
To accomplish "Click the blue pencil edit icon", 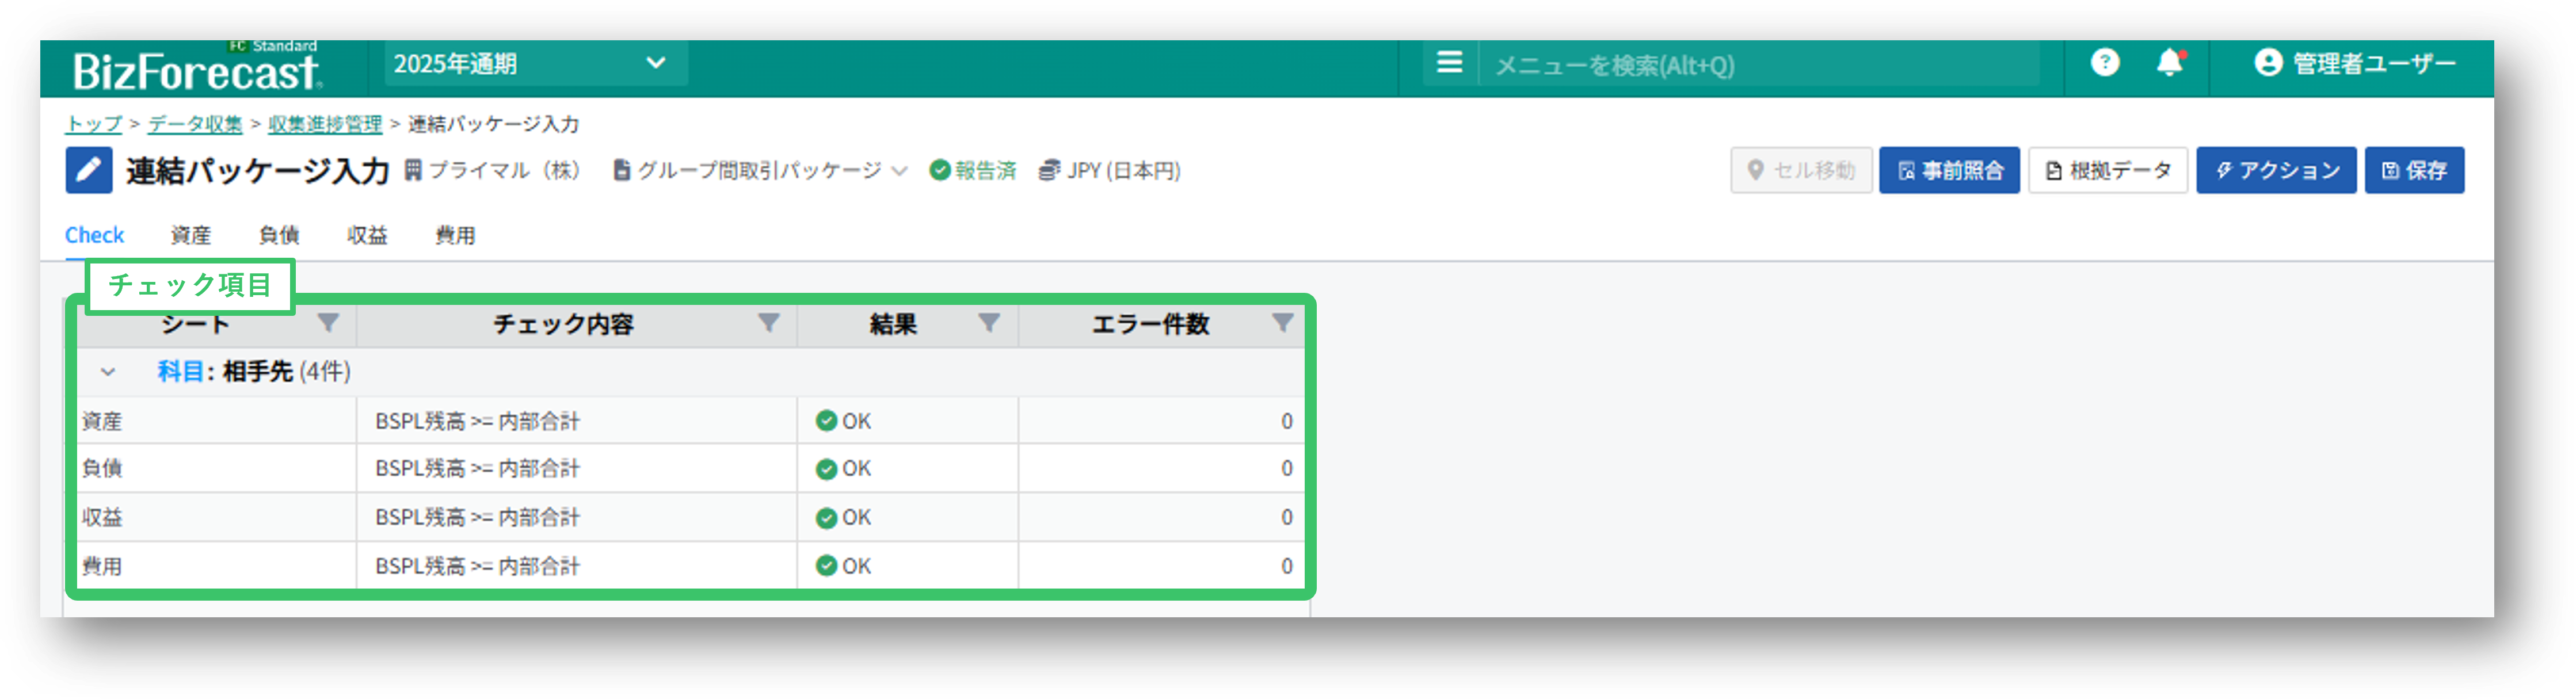I will click(89, 170).
